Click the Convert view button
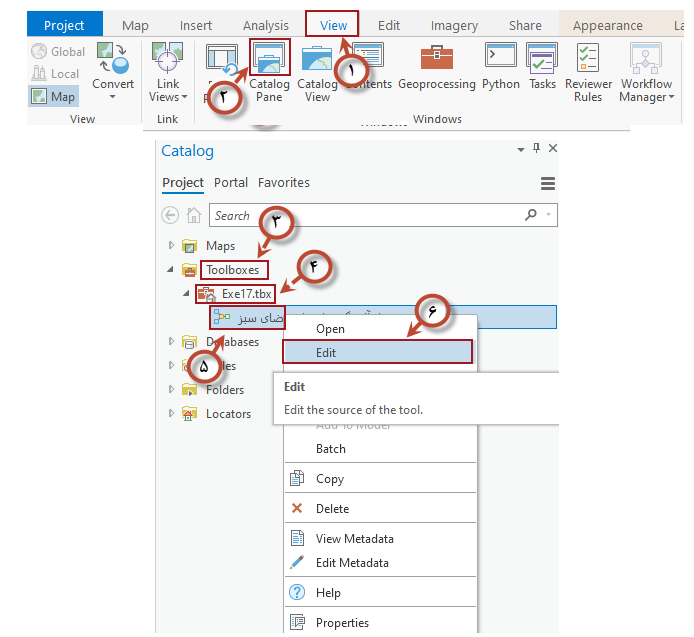 (x=113, y=65)
